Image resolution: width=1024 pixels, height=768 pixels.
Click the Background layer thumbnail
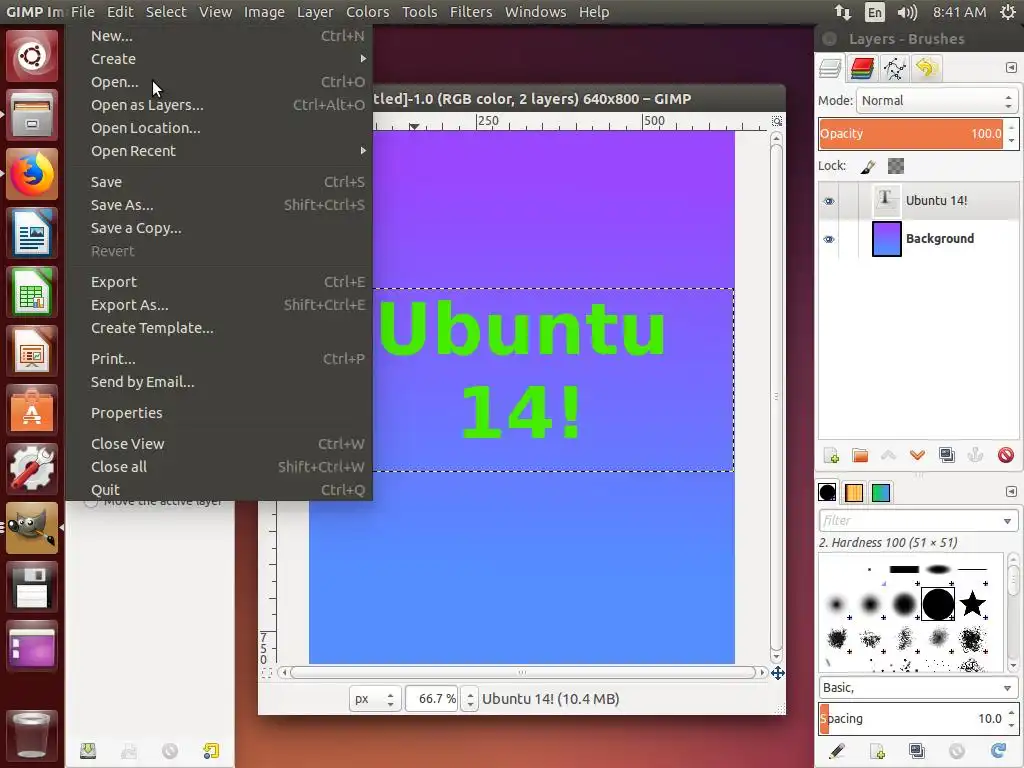pos(887,238)
